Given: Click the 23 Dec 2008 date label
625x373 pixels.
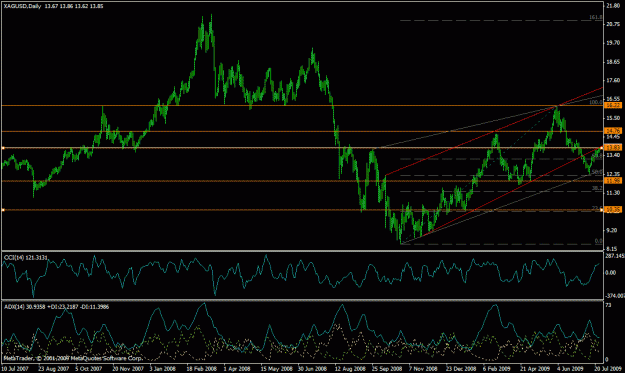Looking at the screenshot, I should [462, 369].
